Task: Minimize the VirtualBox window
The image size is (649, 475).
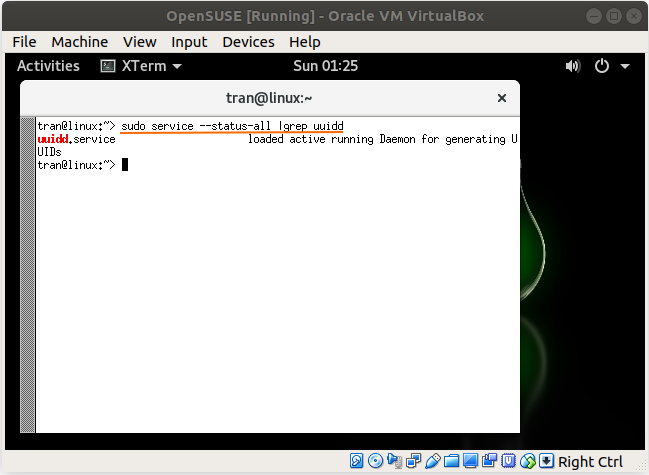Action: click(594, 16)
